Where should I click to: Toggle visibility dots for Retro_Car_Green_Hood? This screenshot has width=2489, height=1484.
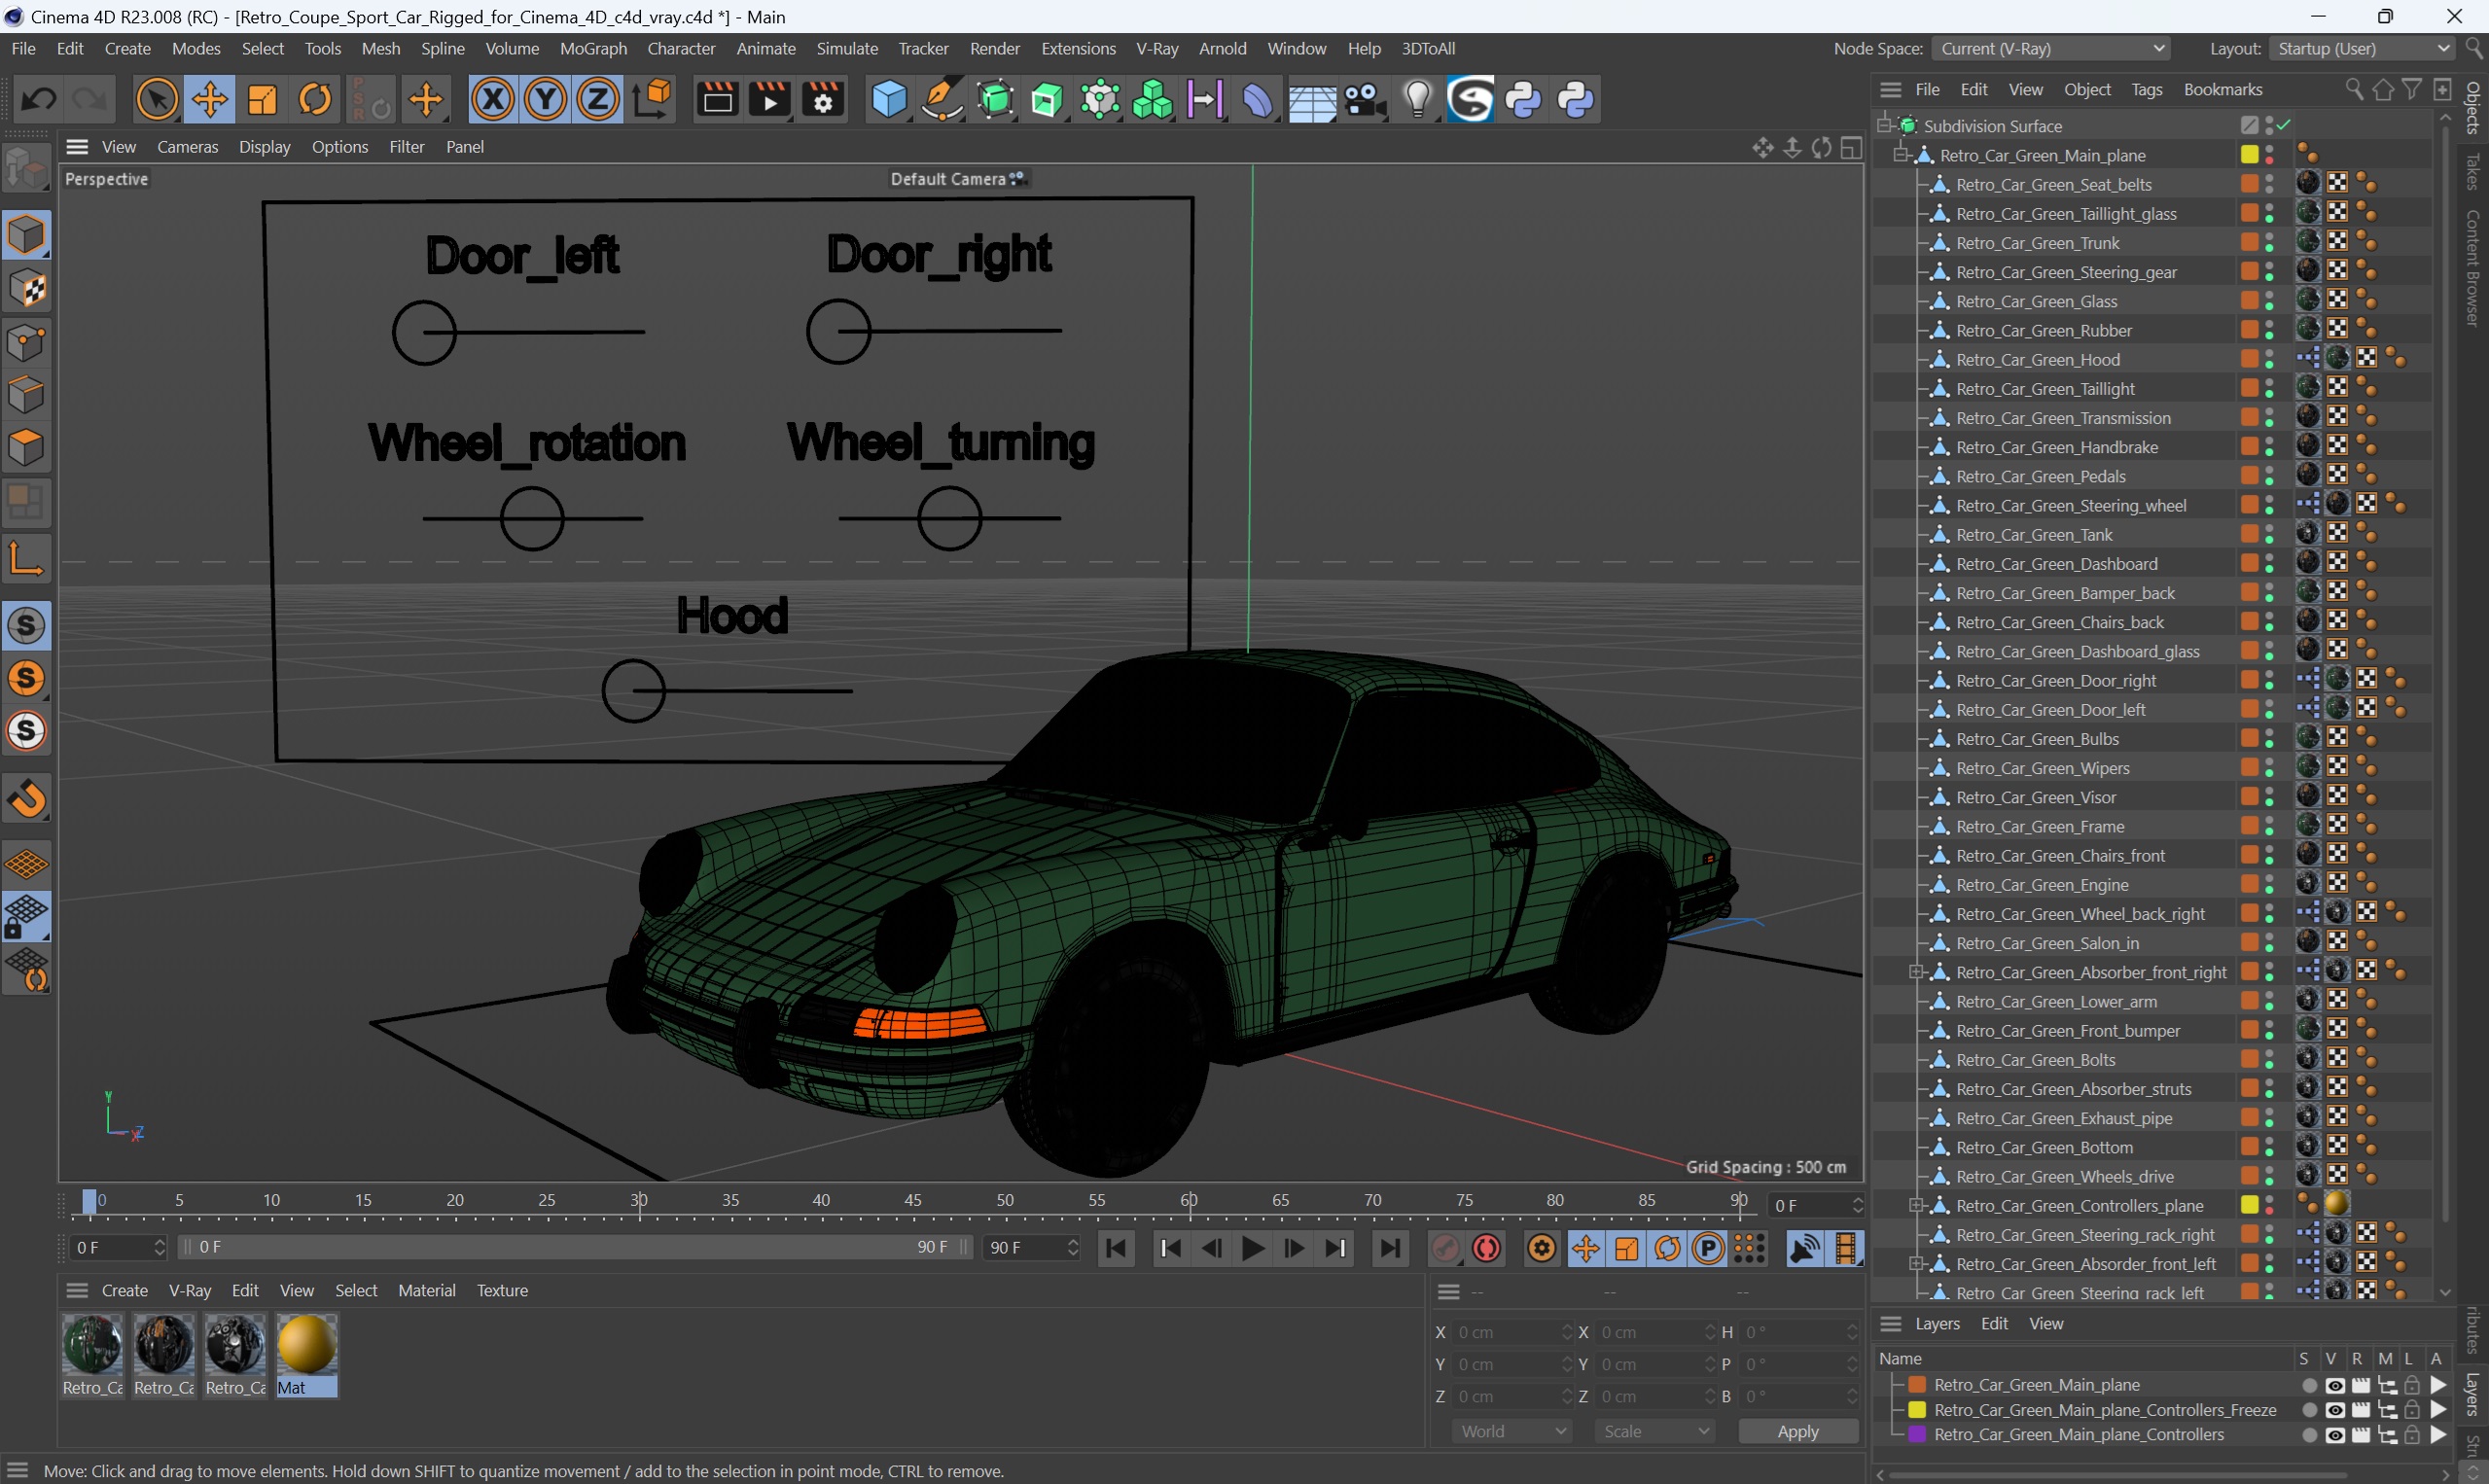[x=2269, y=359]
